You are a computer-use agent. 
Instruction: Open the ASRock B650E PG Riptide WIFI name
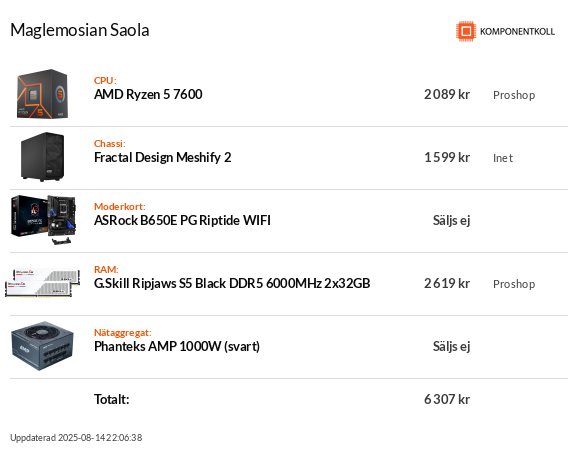coord(182,220)
